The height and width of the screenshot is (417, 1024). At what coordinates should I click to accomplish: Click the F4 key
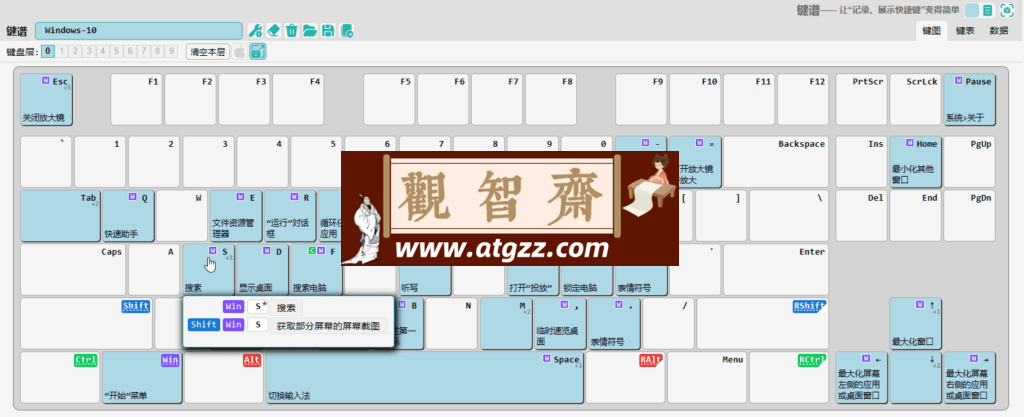[298, 99]
